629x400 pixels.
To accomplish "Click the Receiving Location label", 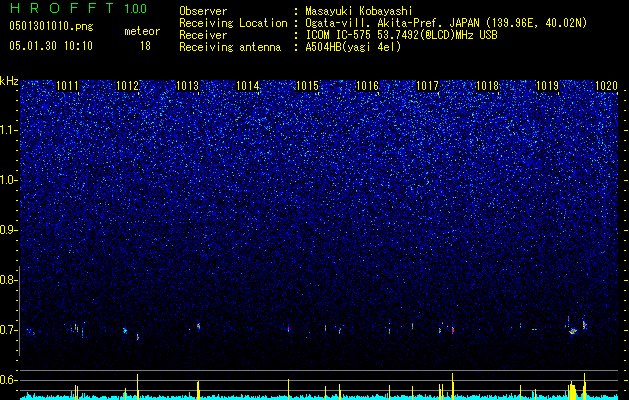I will 233,23.
